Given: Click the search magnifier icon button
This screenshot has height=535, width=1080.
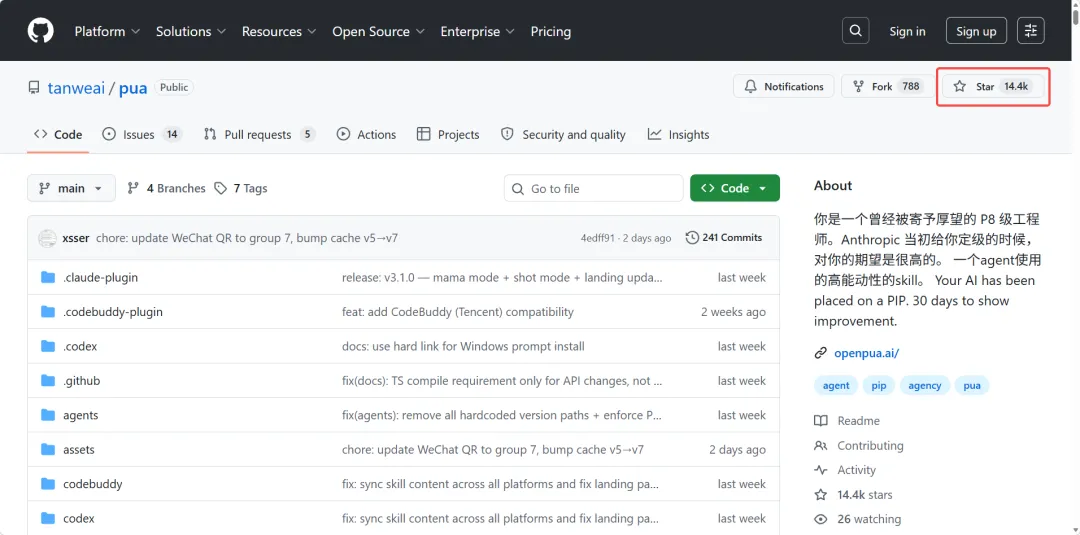Looking at the screenshot, I should [x=855, y=31].
